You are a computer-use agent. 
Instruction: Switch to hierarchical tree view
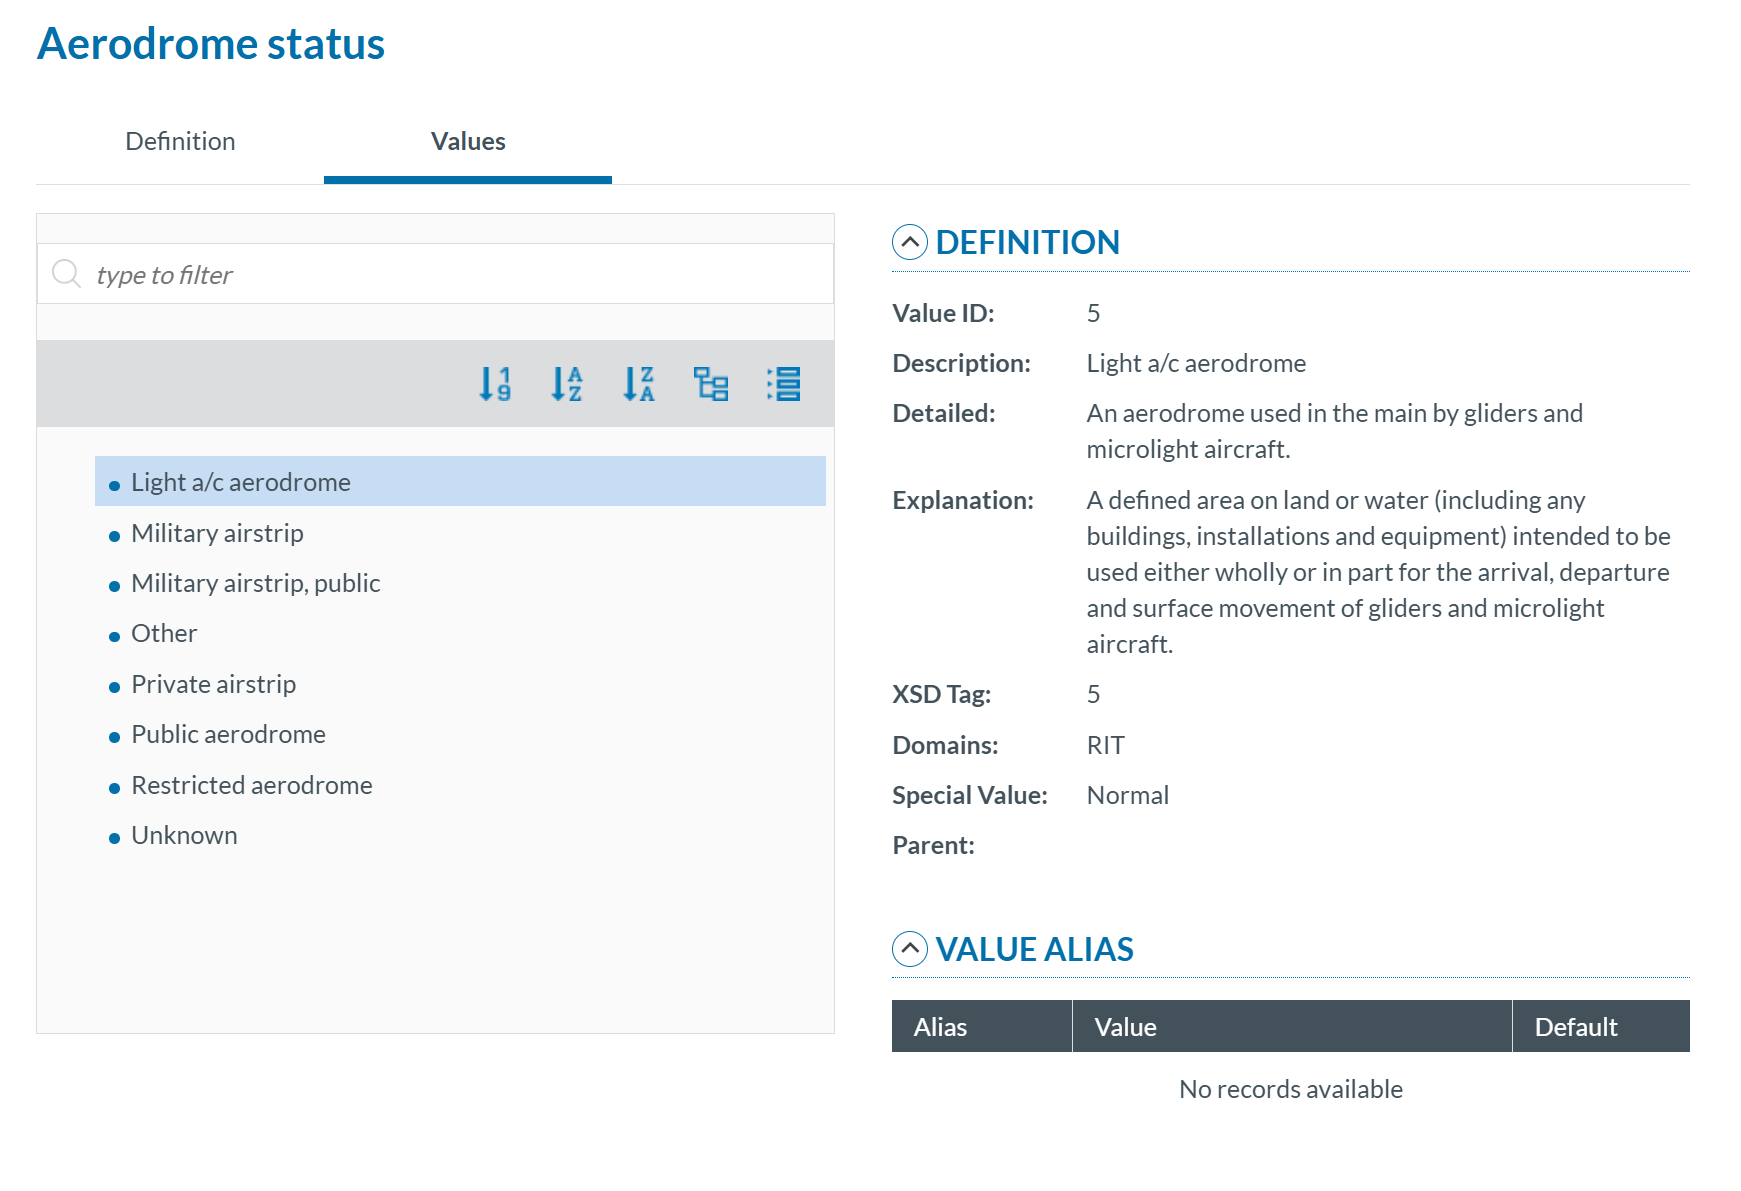711,384
